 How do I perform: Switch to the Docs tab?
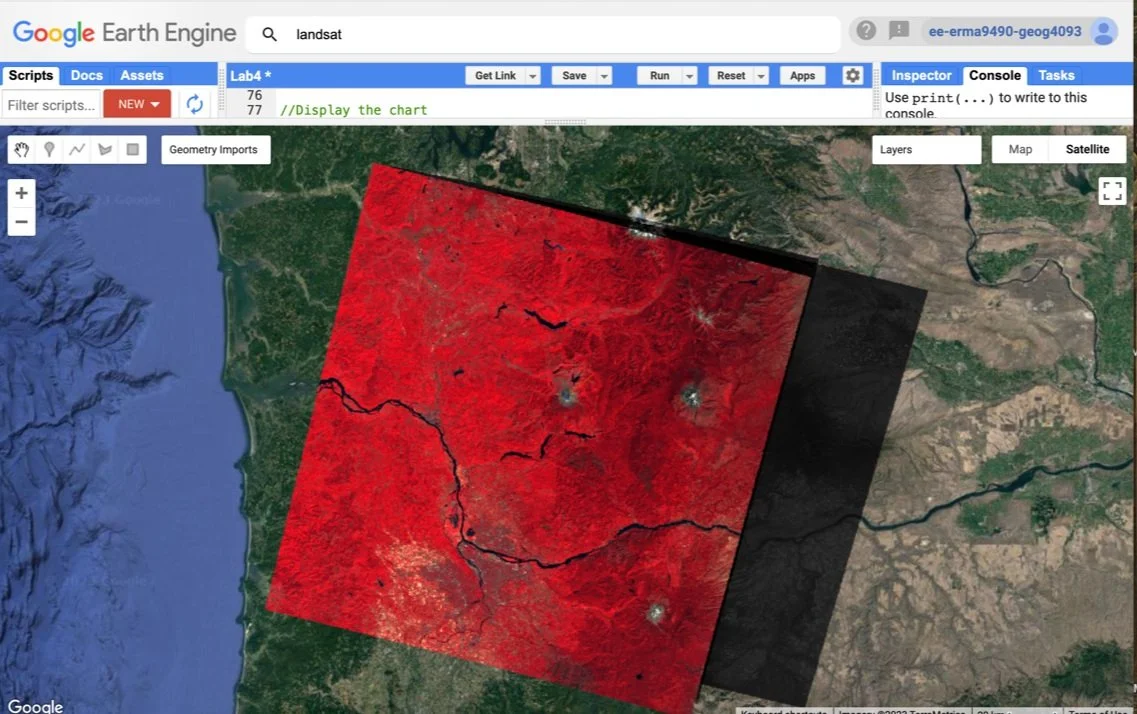(87, 75)
